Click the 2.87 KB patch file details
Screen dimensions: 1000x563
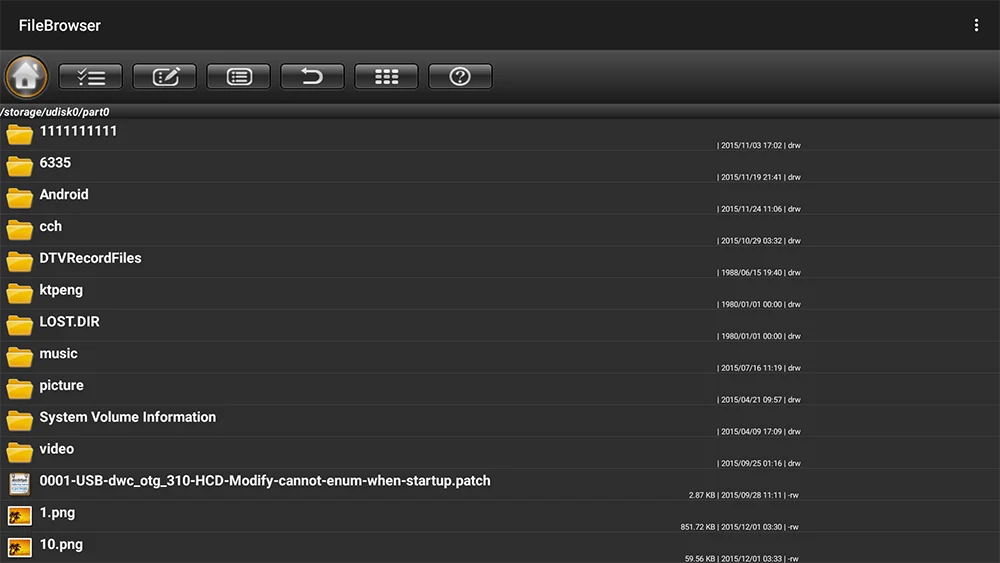click(744, 495)
